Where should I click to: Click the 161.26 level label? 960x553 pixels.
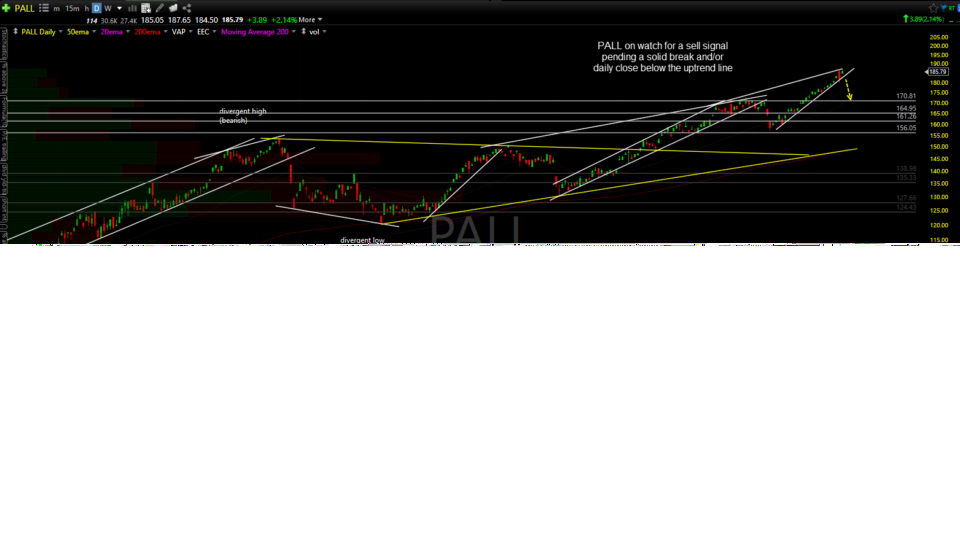(906, 116)
